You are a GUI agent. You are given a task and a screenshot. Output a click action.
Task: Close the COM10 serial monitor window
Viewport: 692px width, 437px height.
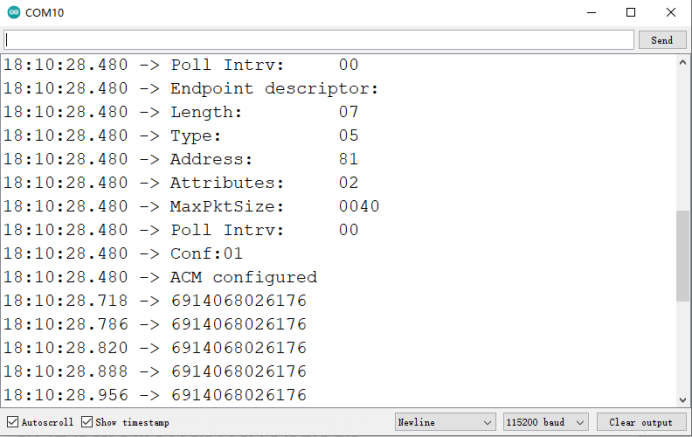pos(671,13)
